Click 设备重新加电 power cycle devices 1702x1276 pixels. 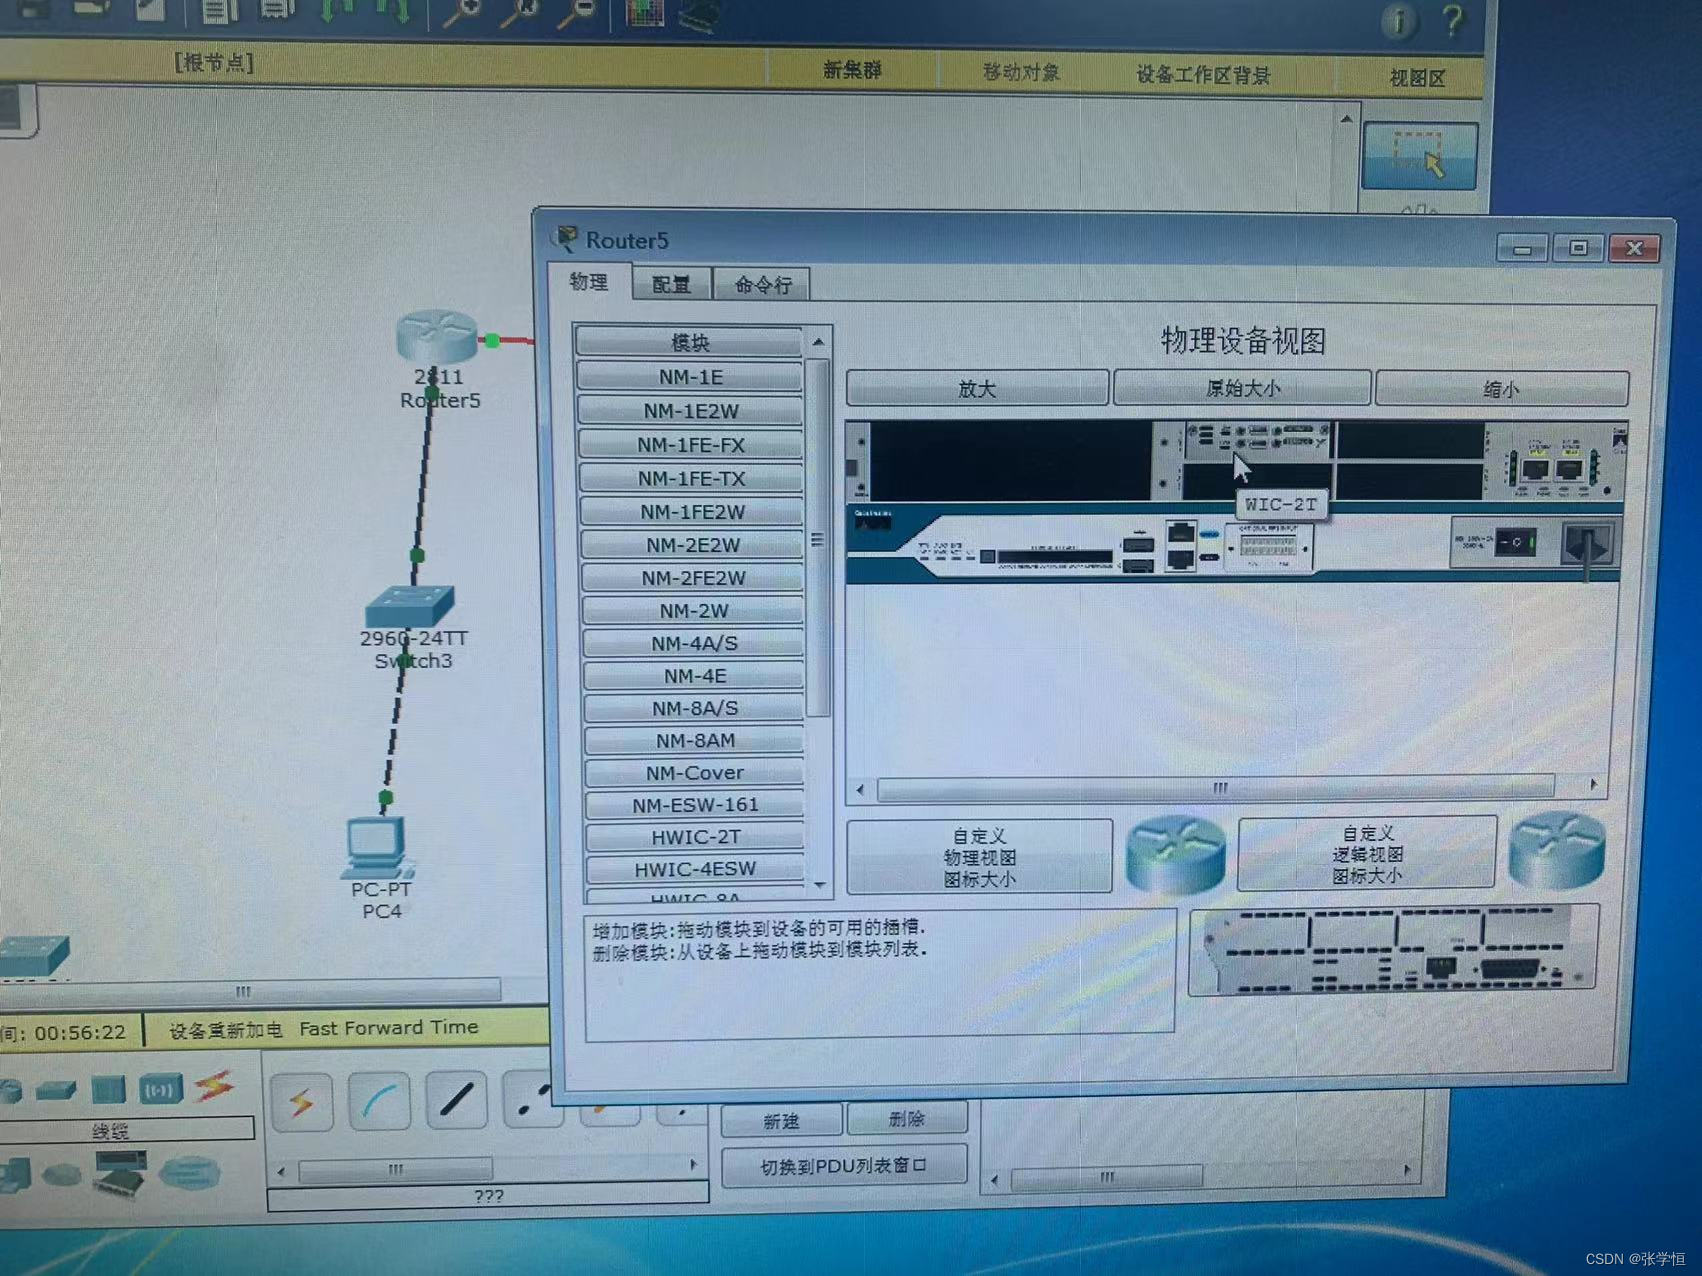225,1030
